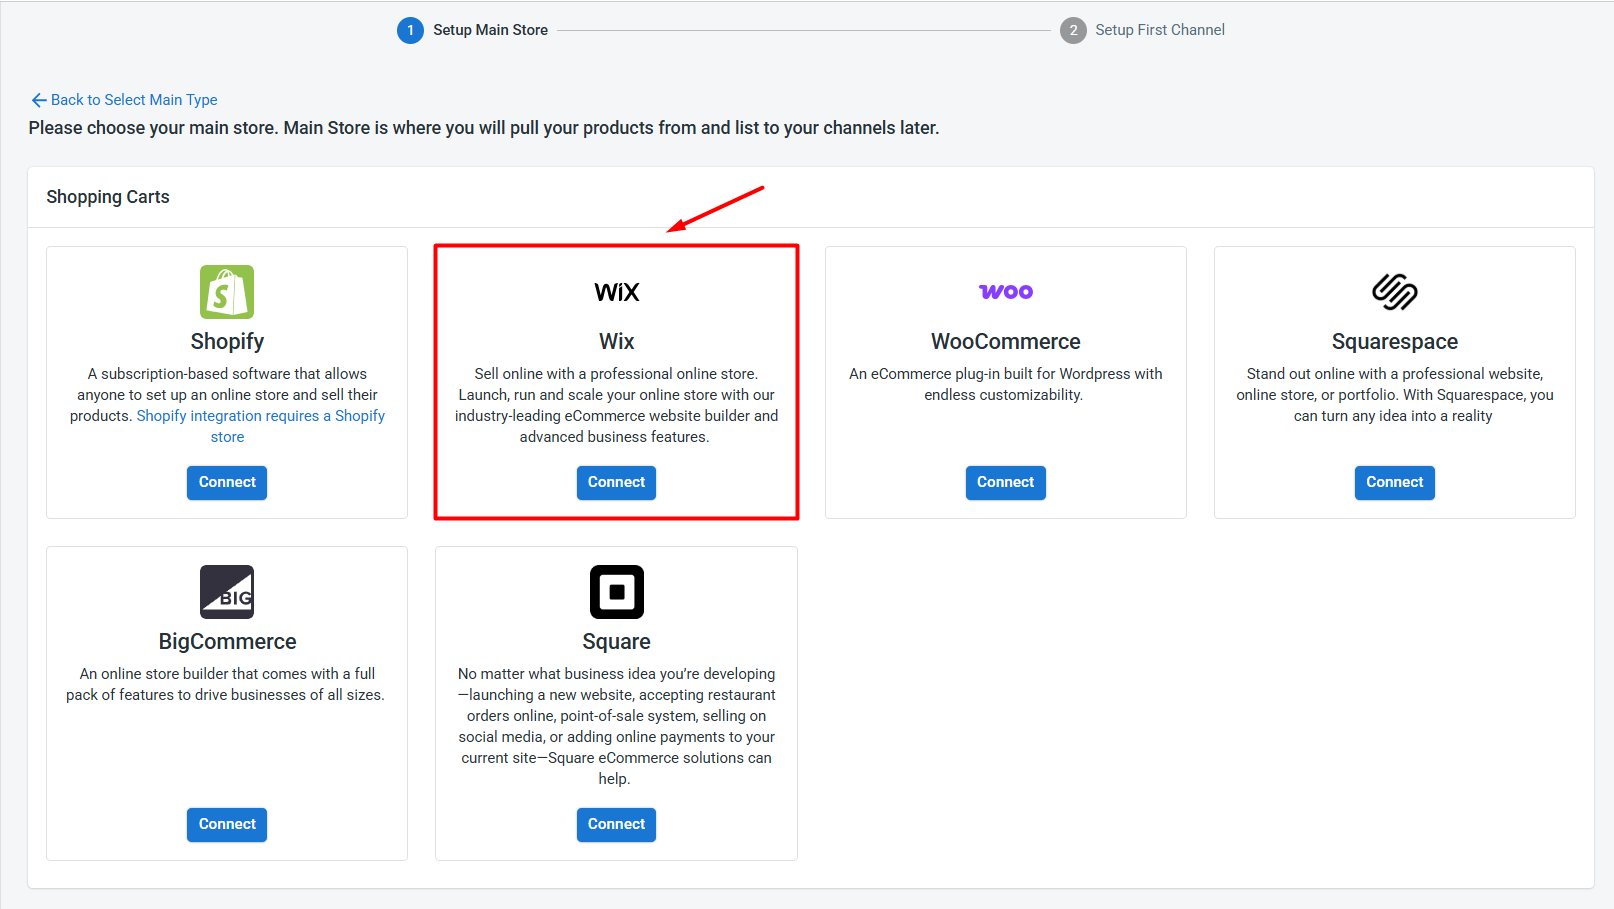Image resolution: width=1614 pixels, height=909 pixels.
Task: Open the Shopify integration requires a Shopify store link
Action: 261,426
